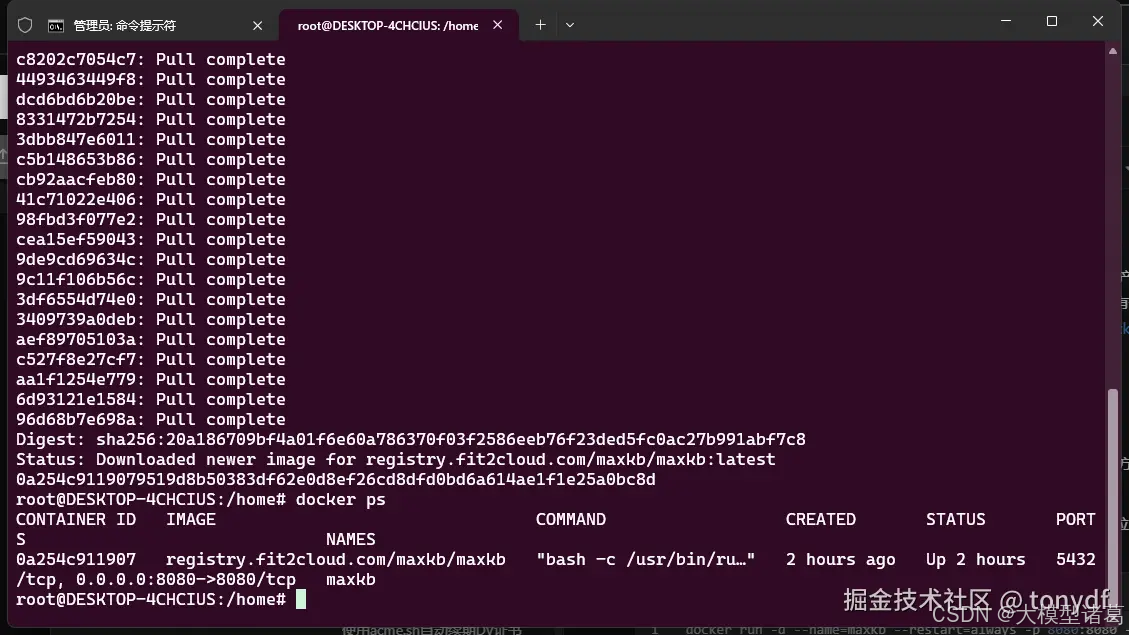Close the root@DESKTOP-4CHCIUS tab

point(498,25)
